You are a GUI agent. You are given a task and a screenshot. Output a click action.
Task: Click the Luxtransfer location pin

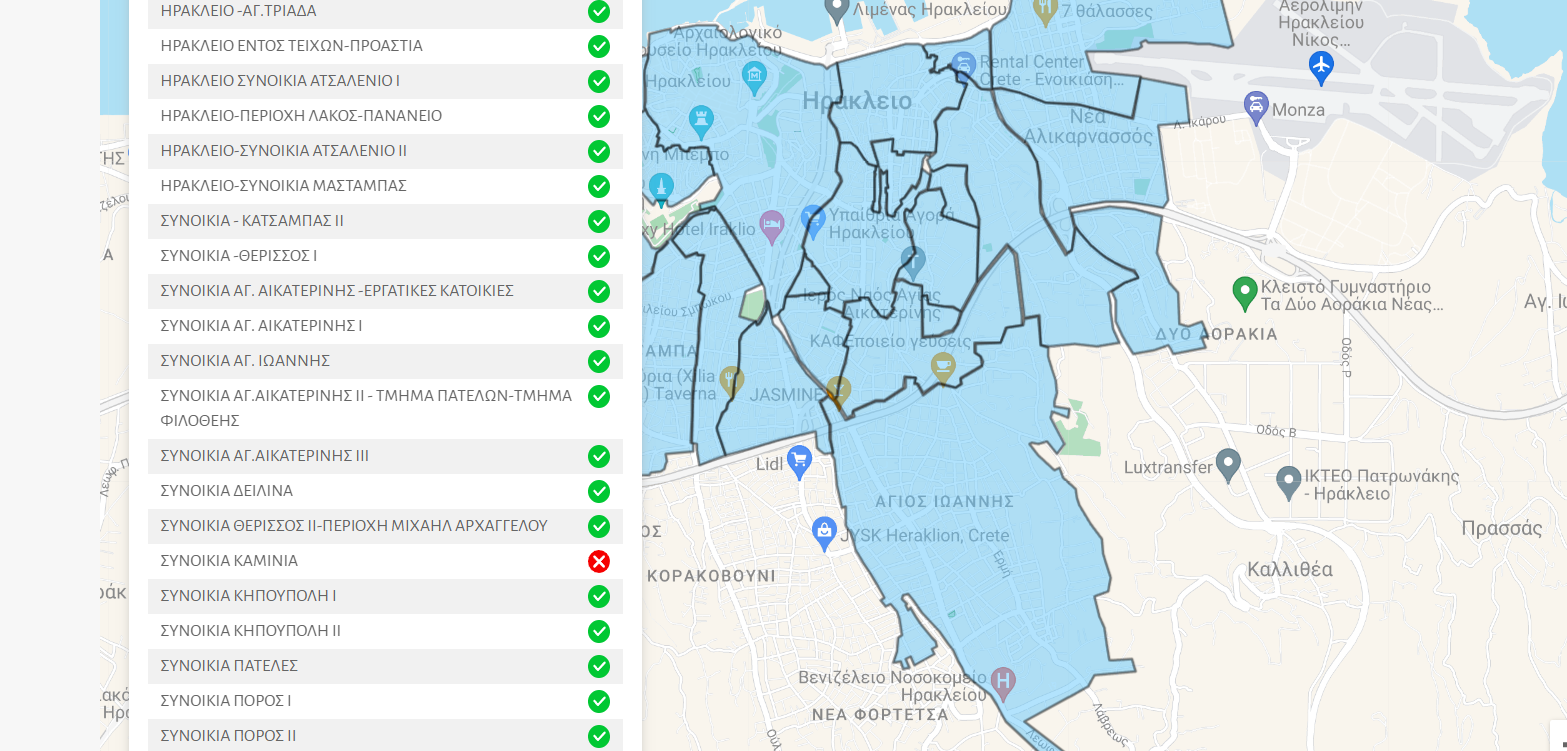1228,464
